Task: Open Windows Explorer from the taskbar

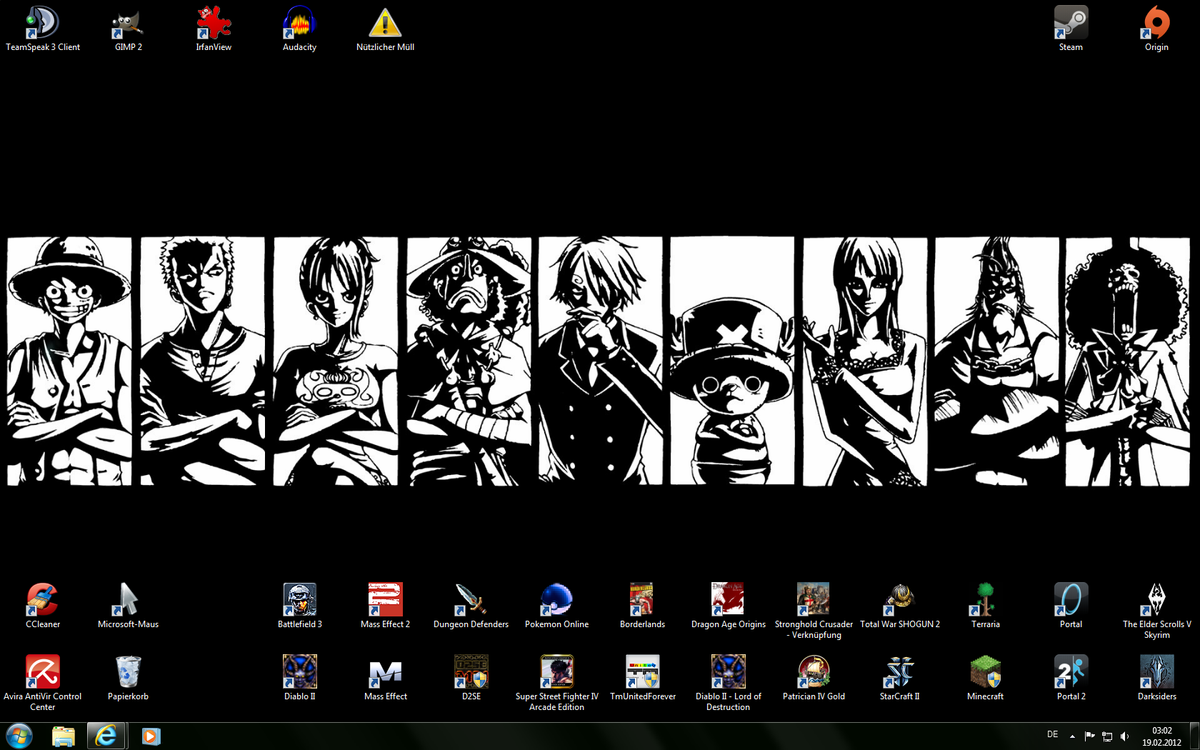Action: [x=65, y=736]
